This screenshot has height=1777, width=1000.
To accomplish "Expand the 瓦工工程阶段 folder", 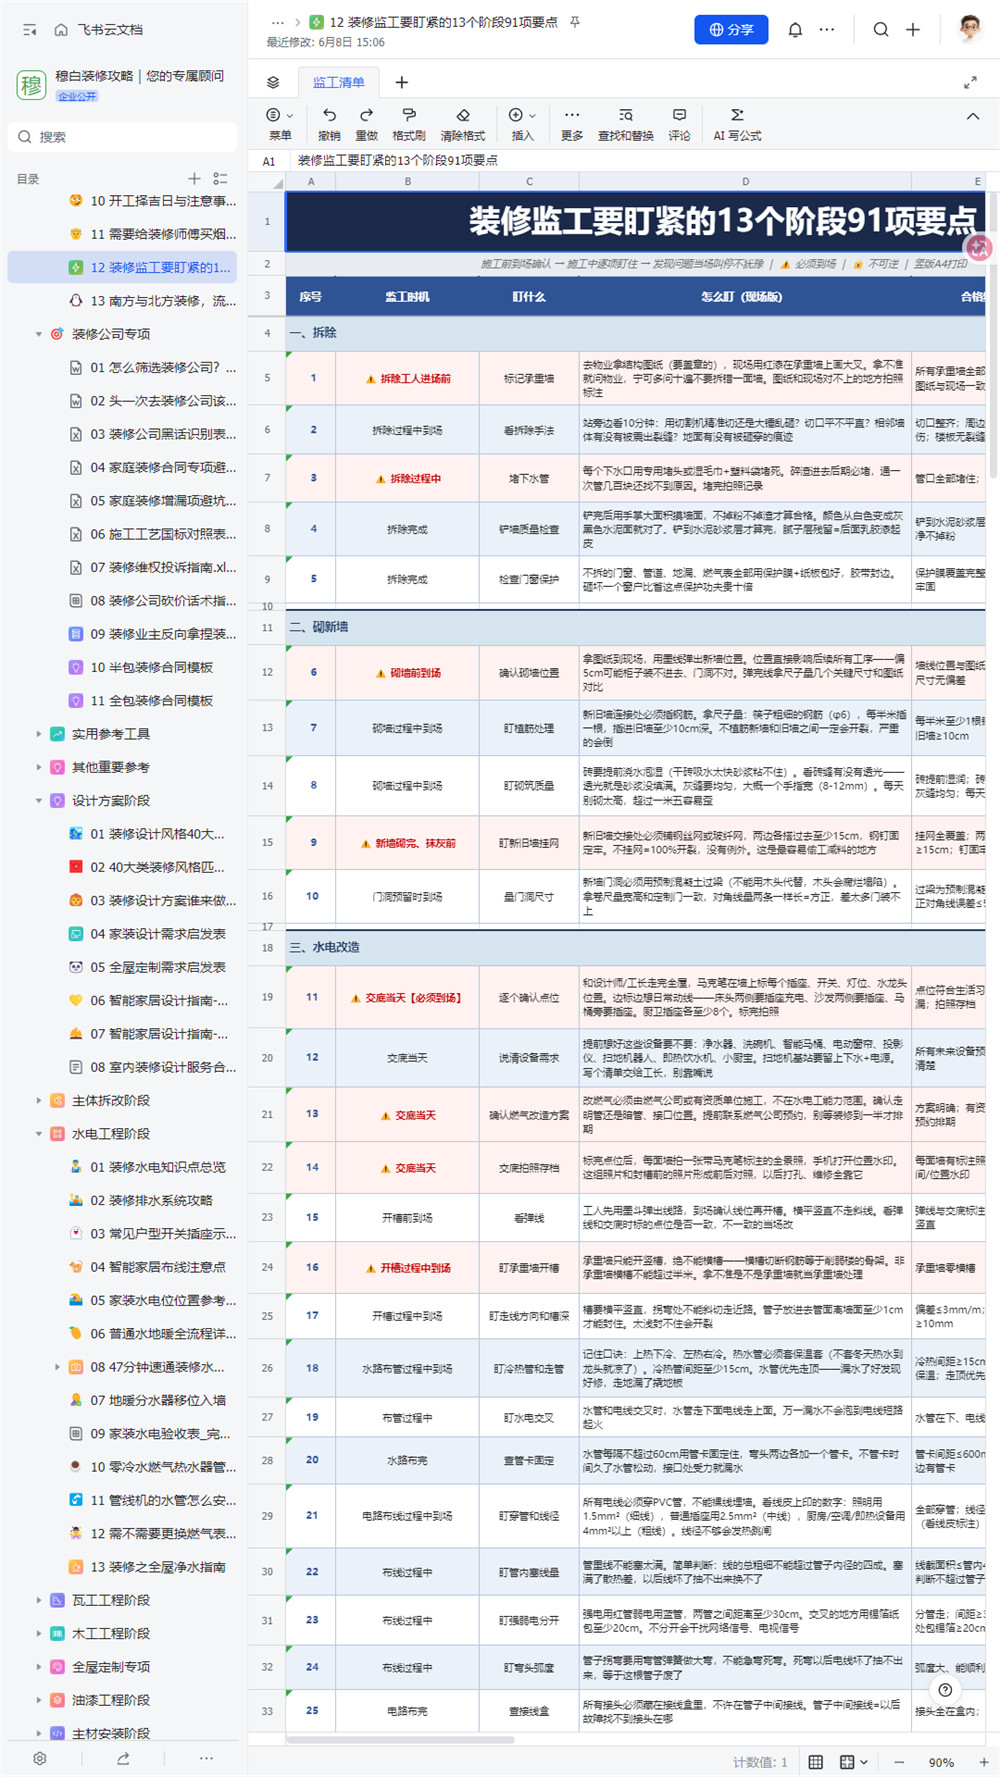I will pos(39,1600).
